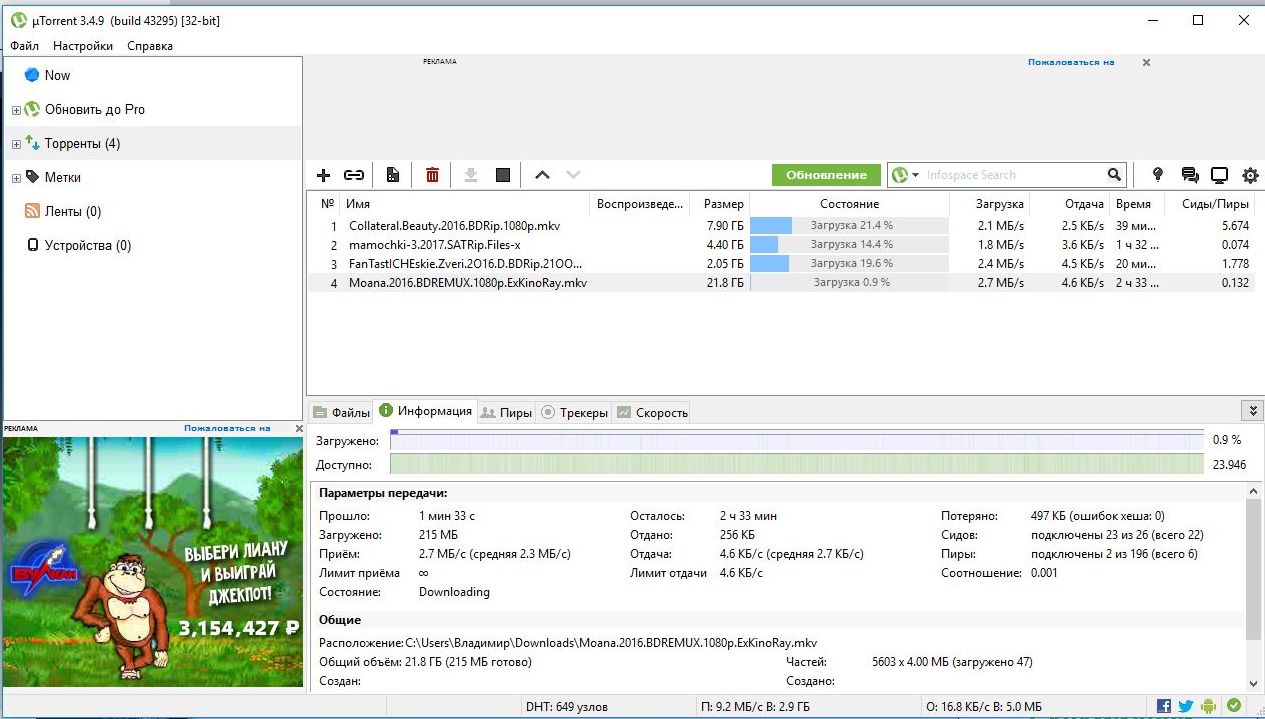Move torrent down the queue with the down arrow

tap(573, 175)
